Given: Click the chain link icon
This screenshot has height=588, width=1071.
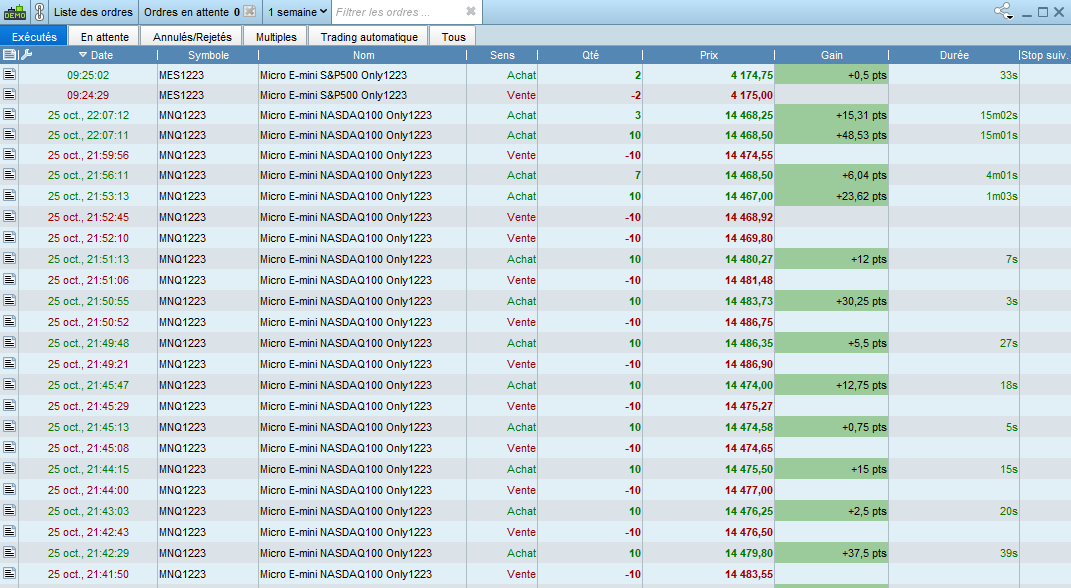Looking at the screenshot, I should 39,12.
